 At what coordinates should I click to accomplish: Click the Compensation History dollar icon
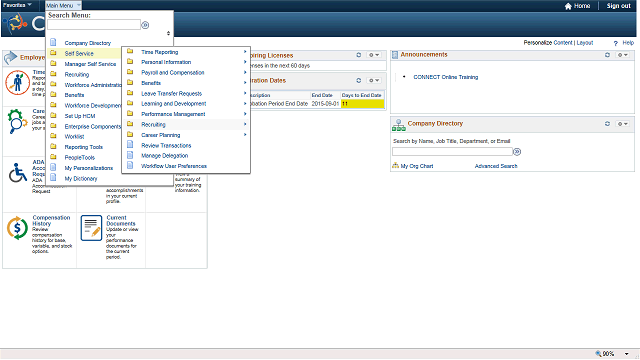17,228
